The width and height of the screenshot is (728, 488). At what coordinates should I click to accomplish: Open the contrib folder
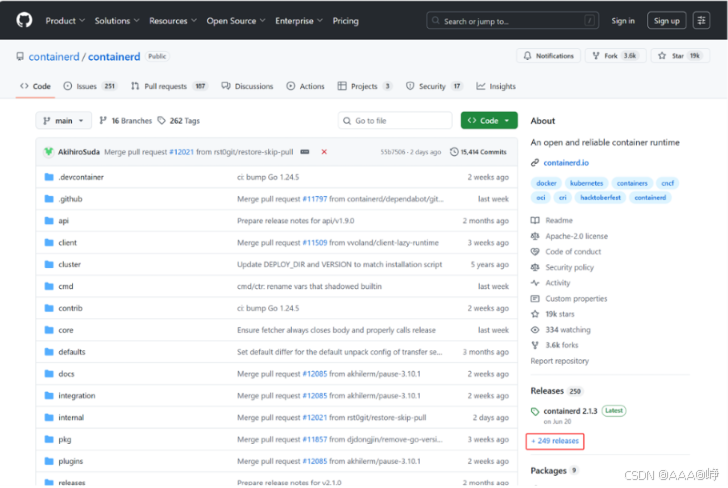pos(70,308)
